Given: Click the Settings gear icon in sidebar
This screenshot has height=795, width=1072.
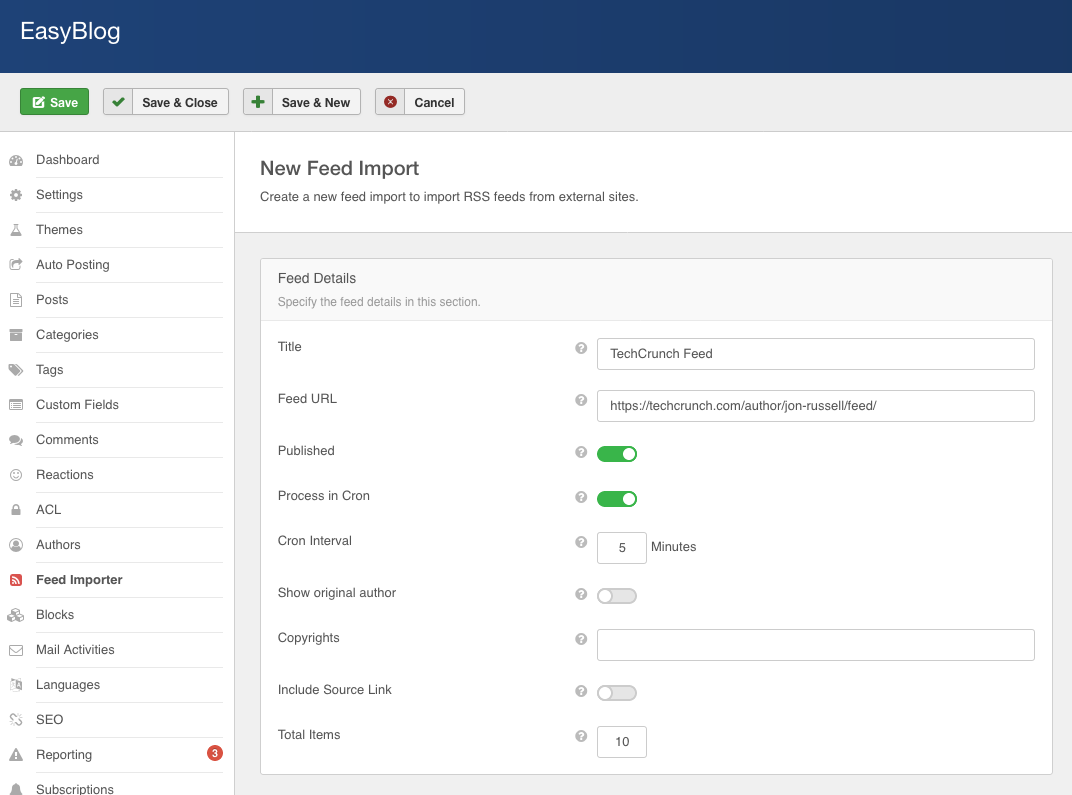Looking at the screenshot, I should click(16, 195).
